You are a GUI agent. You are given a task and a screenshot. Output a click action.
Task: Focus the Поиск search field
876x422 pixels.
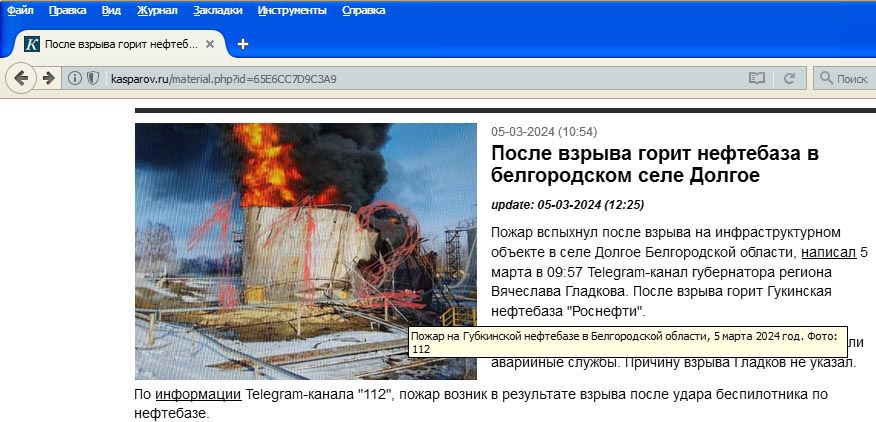[845, 78]
